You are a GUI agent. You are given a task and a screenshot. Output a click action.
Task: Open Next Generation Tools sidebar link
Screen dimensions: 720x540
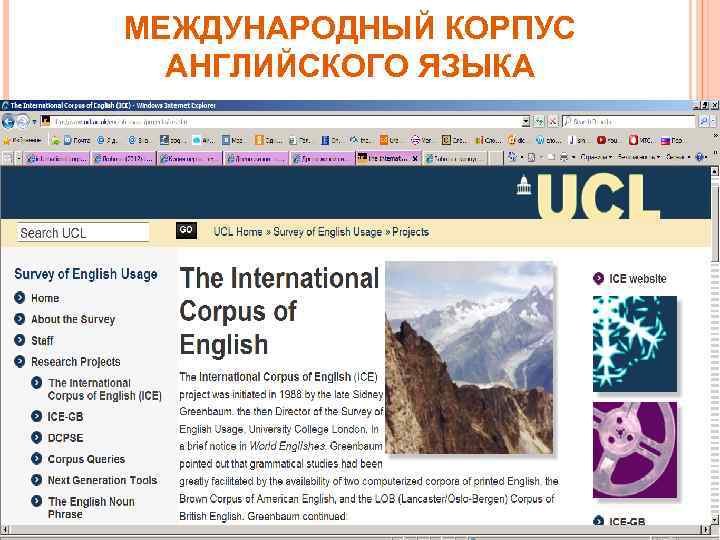tap(102, 480)
